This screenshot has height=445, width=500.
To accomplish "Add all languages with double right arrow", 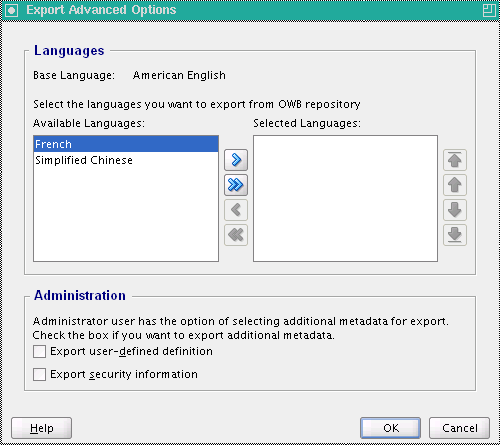I will click(x=236, y=185).
